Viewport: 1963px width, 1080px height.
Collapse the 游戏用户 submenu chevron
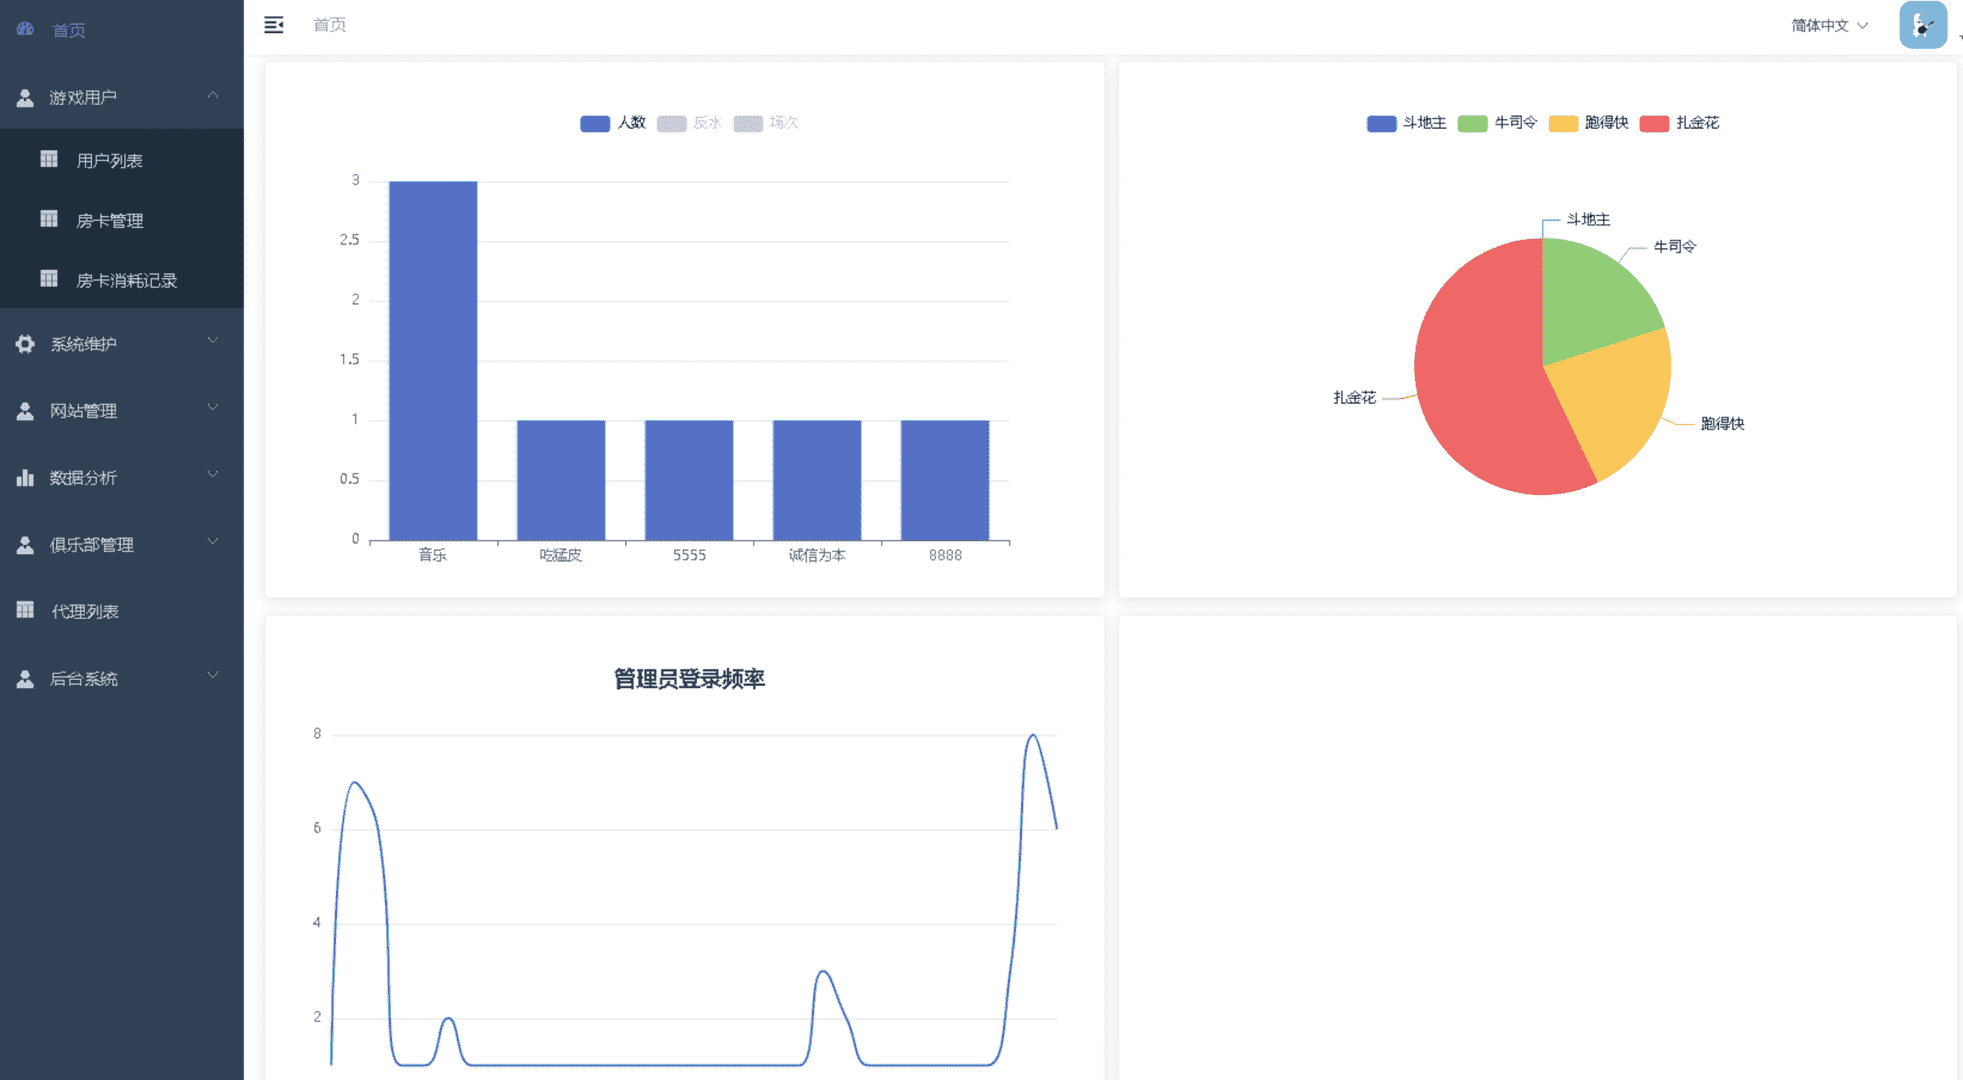212,96
